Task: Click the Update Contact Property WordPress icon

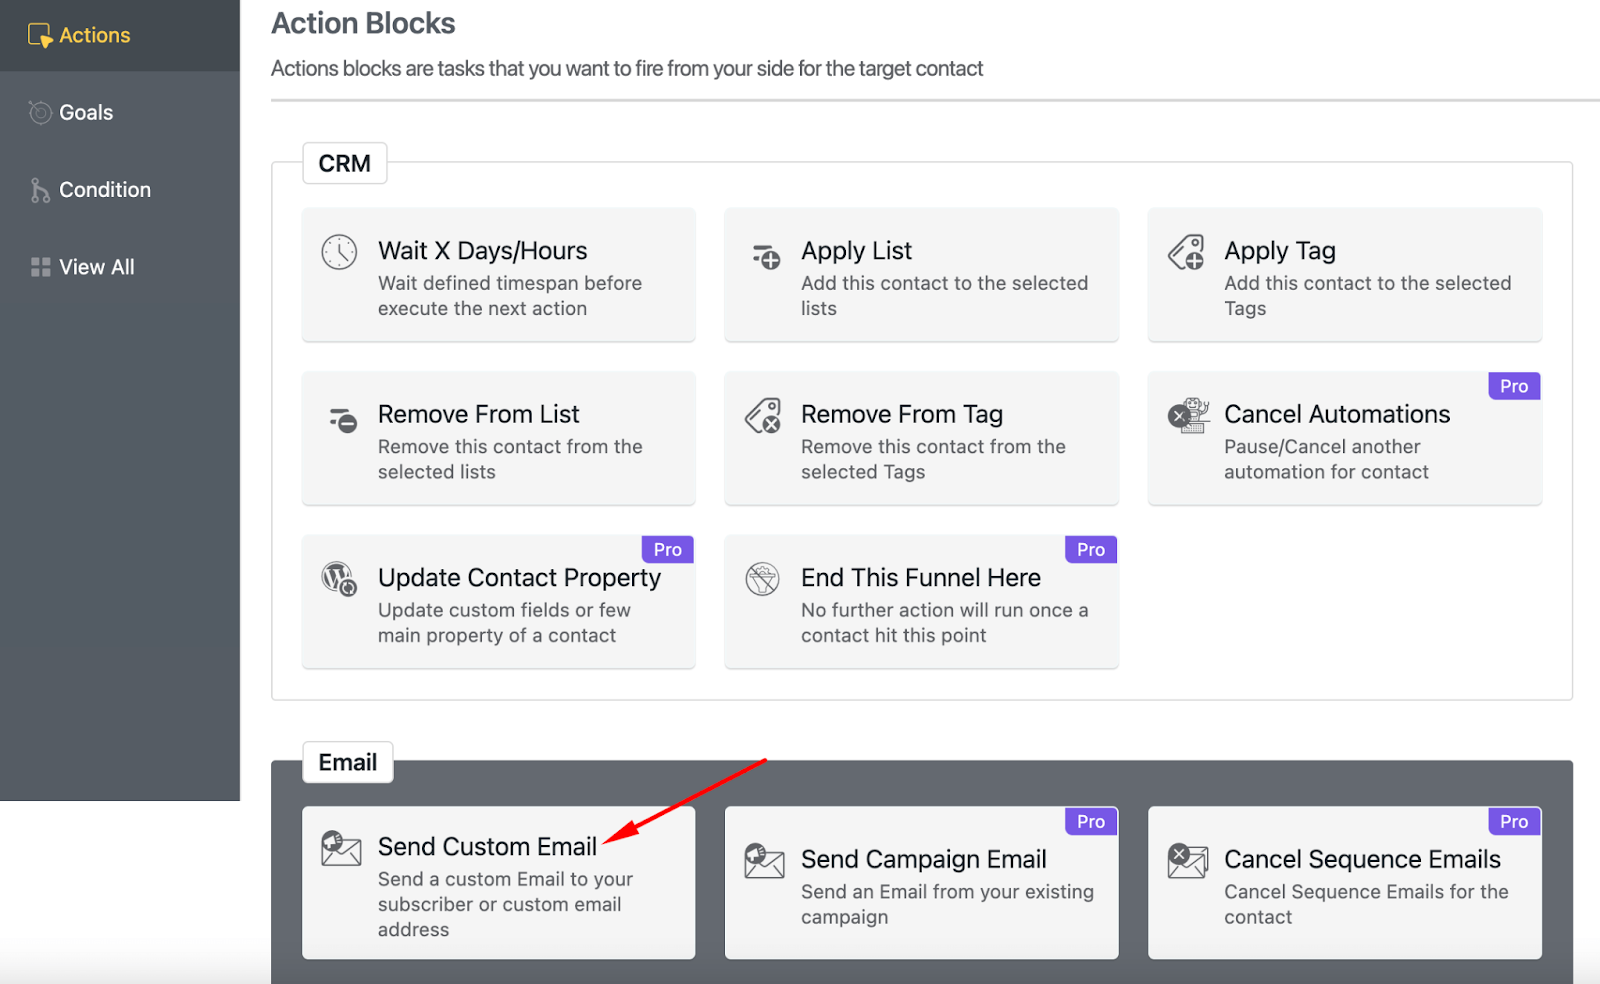Action: click(339, 579)
